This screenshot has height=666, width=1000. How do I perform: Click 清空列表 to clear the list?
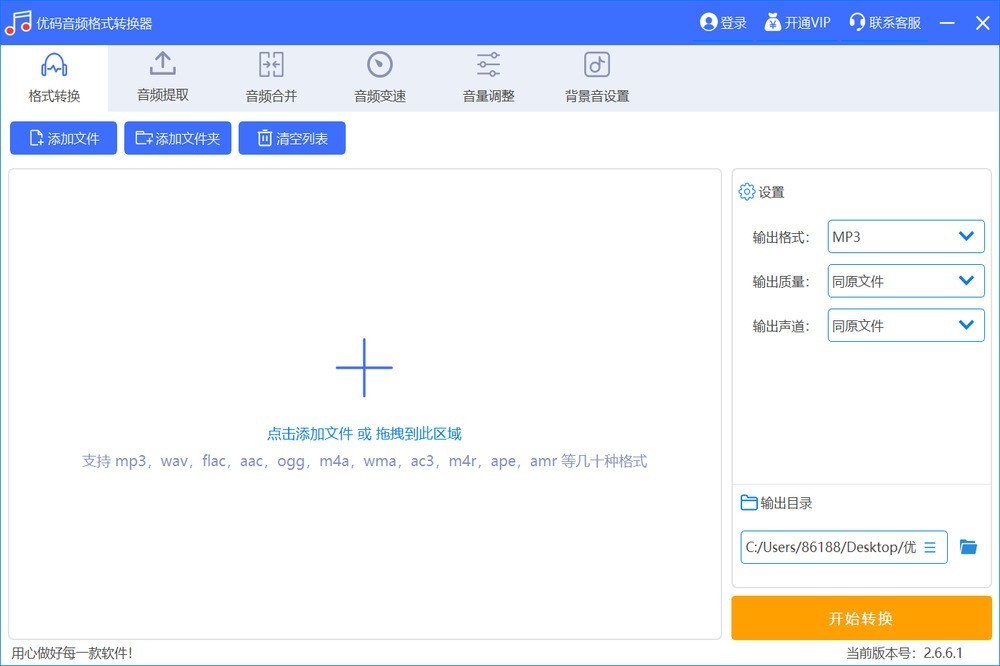tap(291, 139)
